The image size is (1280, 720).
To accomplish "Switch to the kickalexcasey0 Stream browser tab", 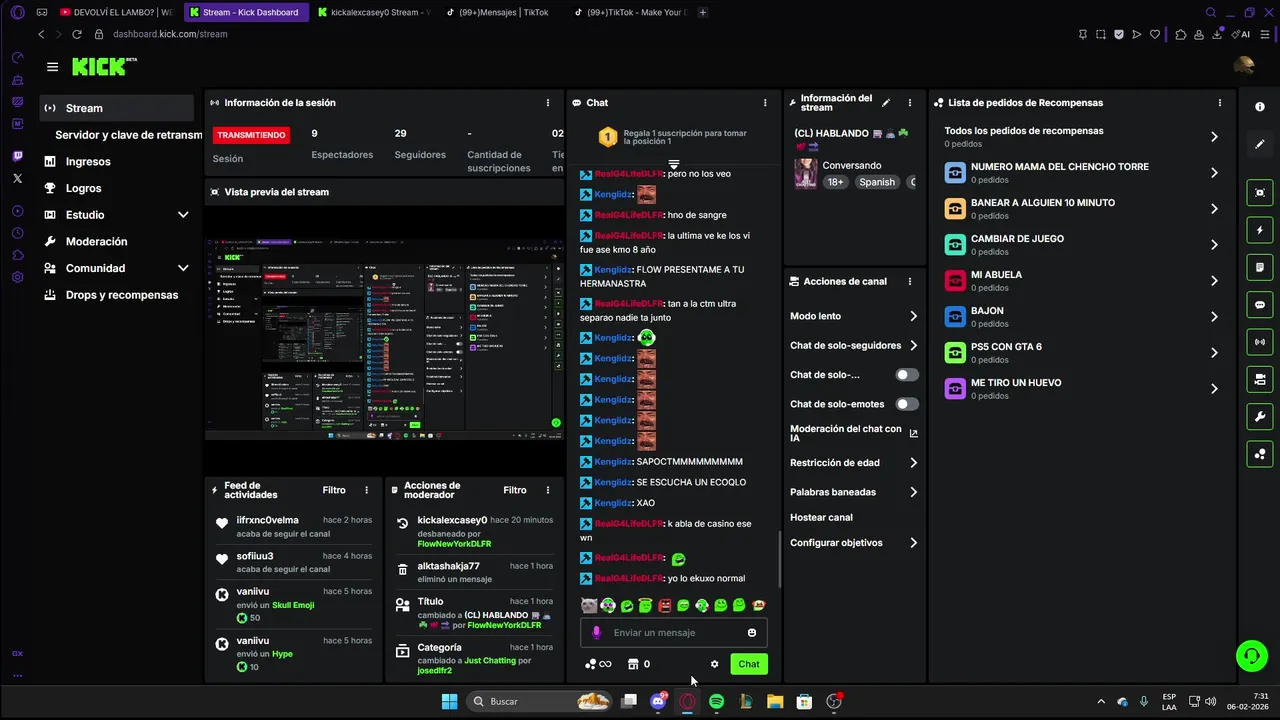I will (374, 12).
